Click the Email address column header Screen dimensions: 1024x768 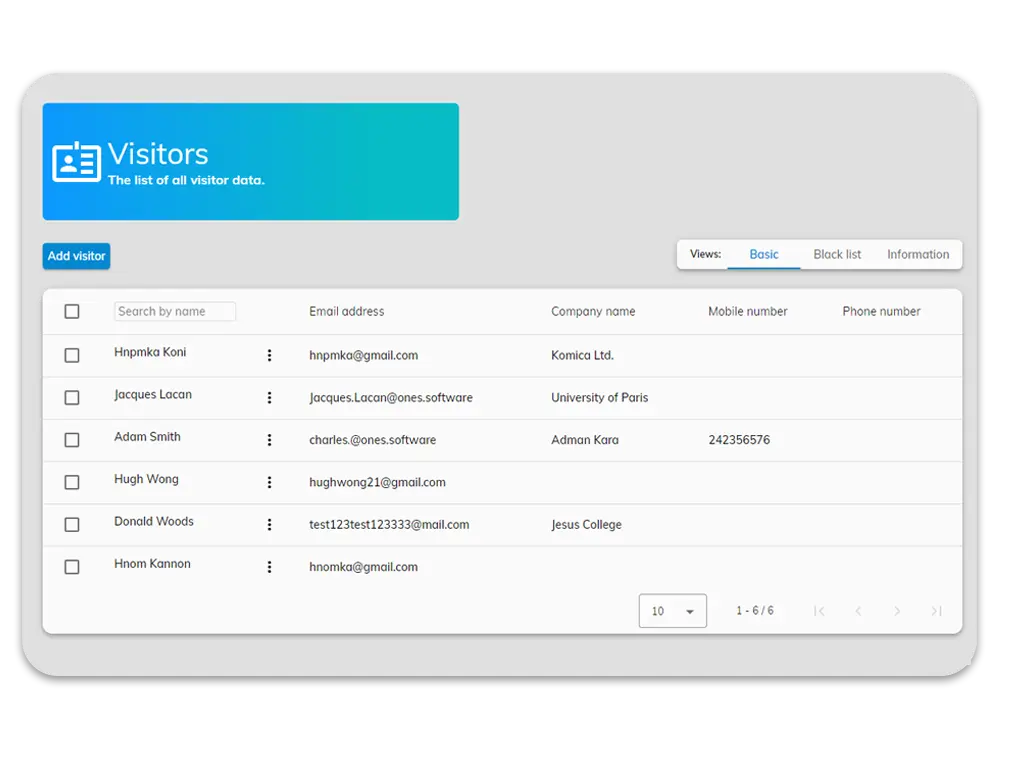[347, 312]
